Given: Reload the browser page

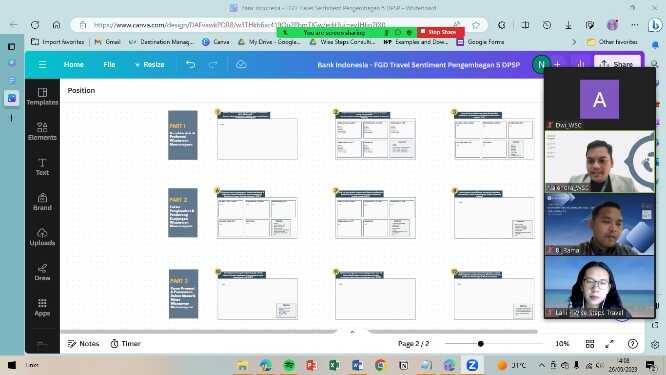Looking at the screenshot, I should coord(35,25).
